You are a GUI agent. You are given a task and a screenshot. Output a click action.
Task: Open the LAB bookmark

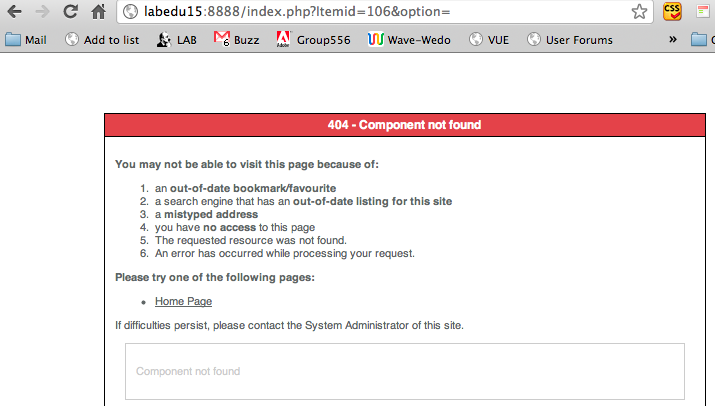coord(176,40)
